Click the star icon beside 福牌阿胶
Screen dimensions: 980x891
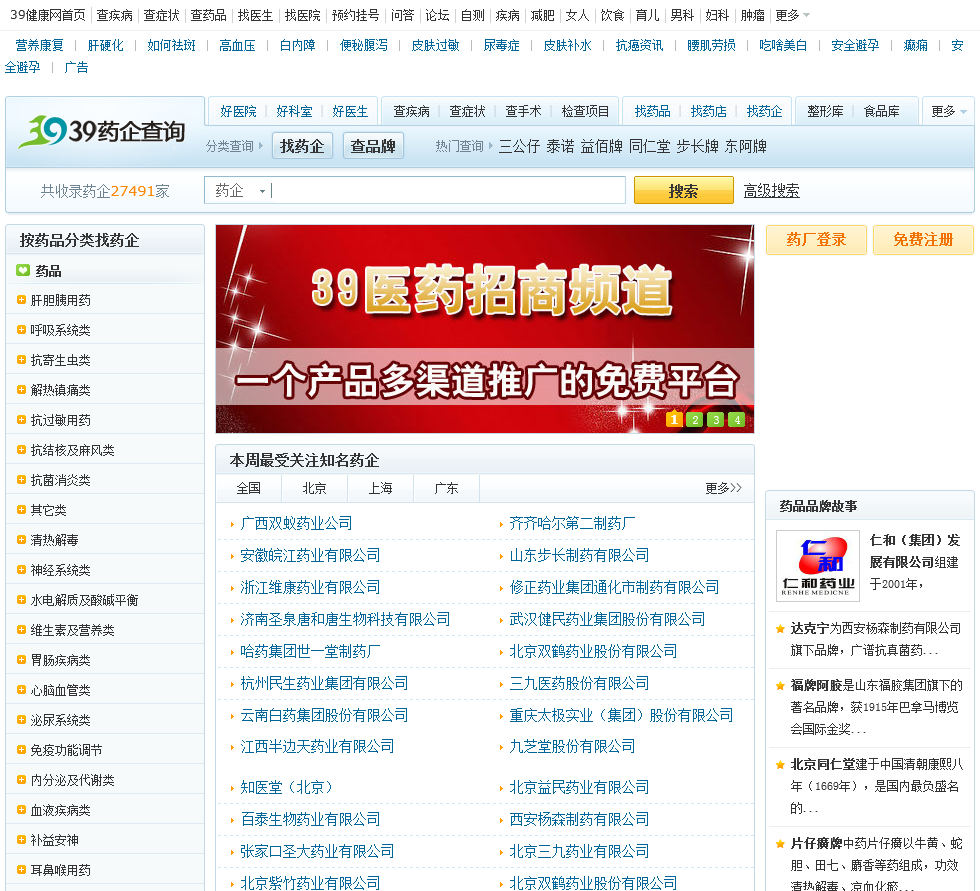click(780, 685)
